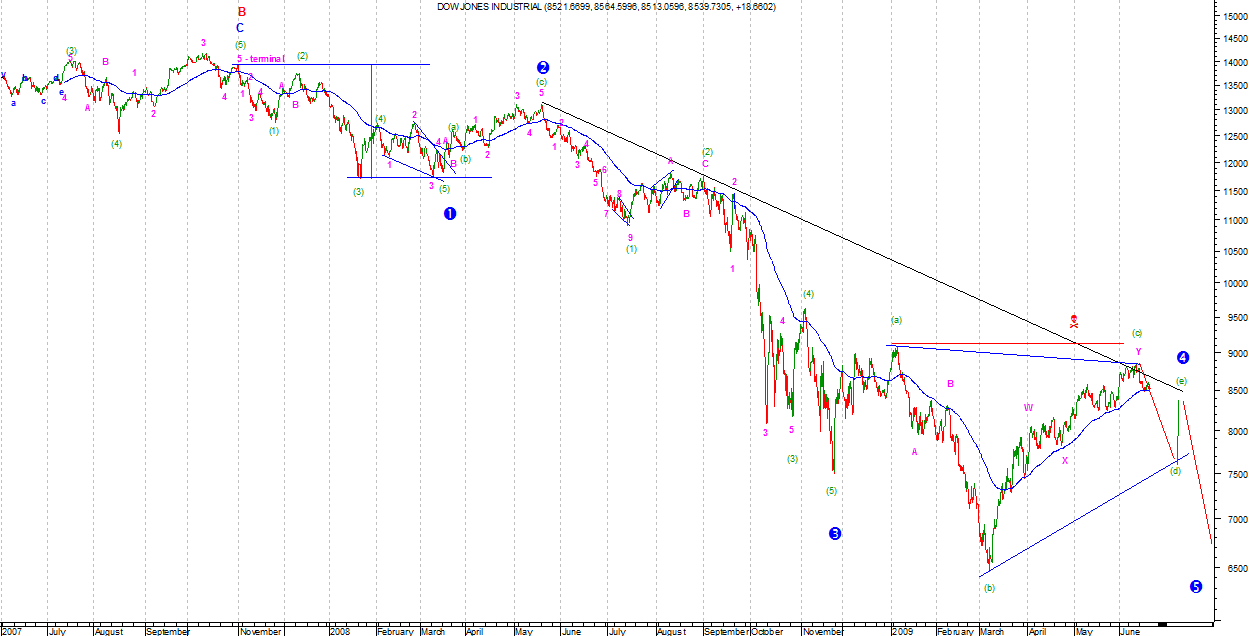The image size is (1250, 636).
Task: Click the black marker on the time axis
Action: [1162, 624]
